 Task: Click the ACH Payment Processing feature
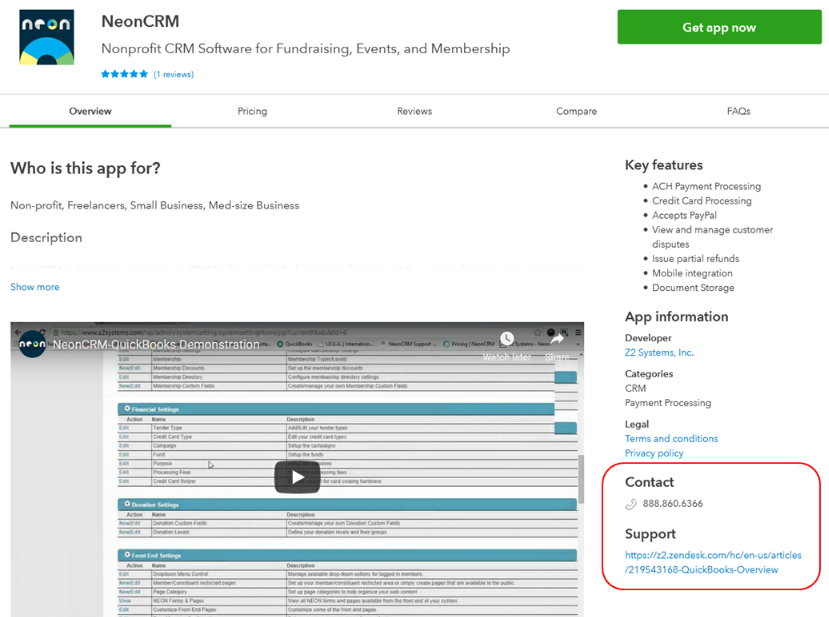(706, 186)
